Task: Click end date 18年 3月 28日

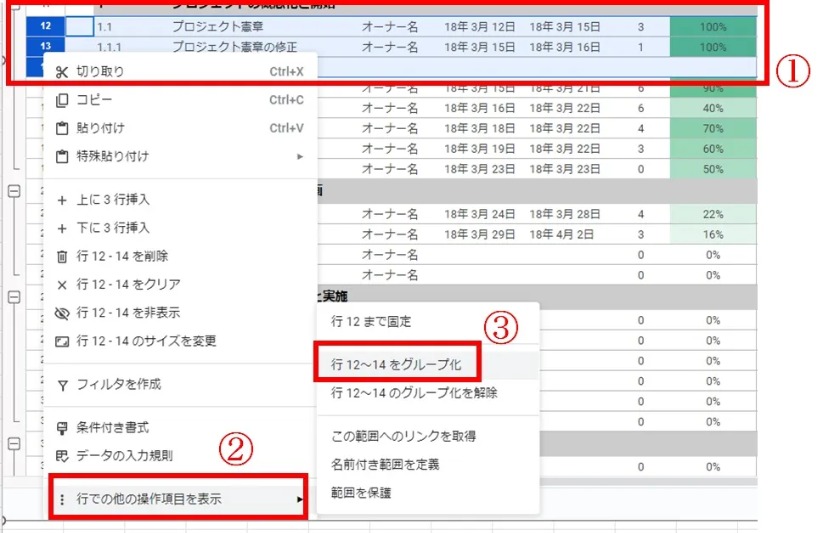Action: coord(565,214)
